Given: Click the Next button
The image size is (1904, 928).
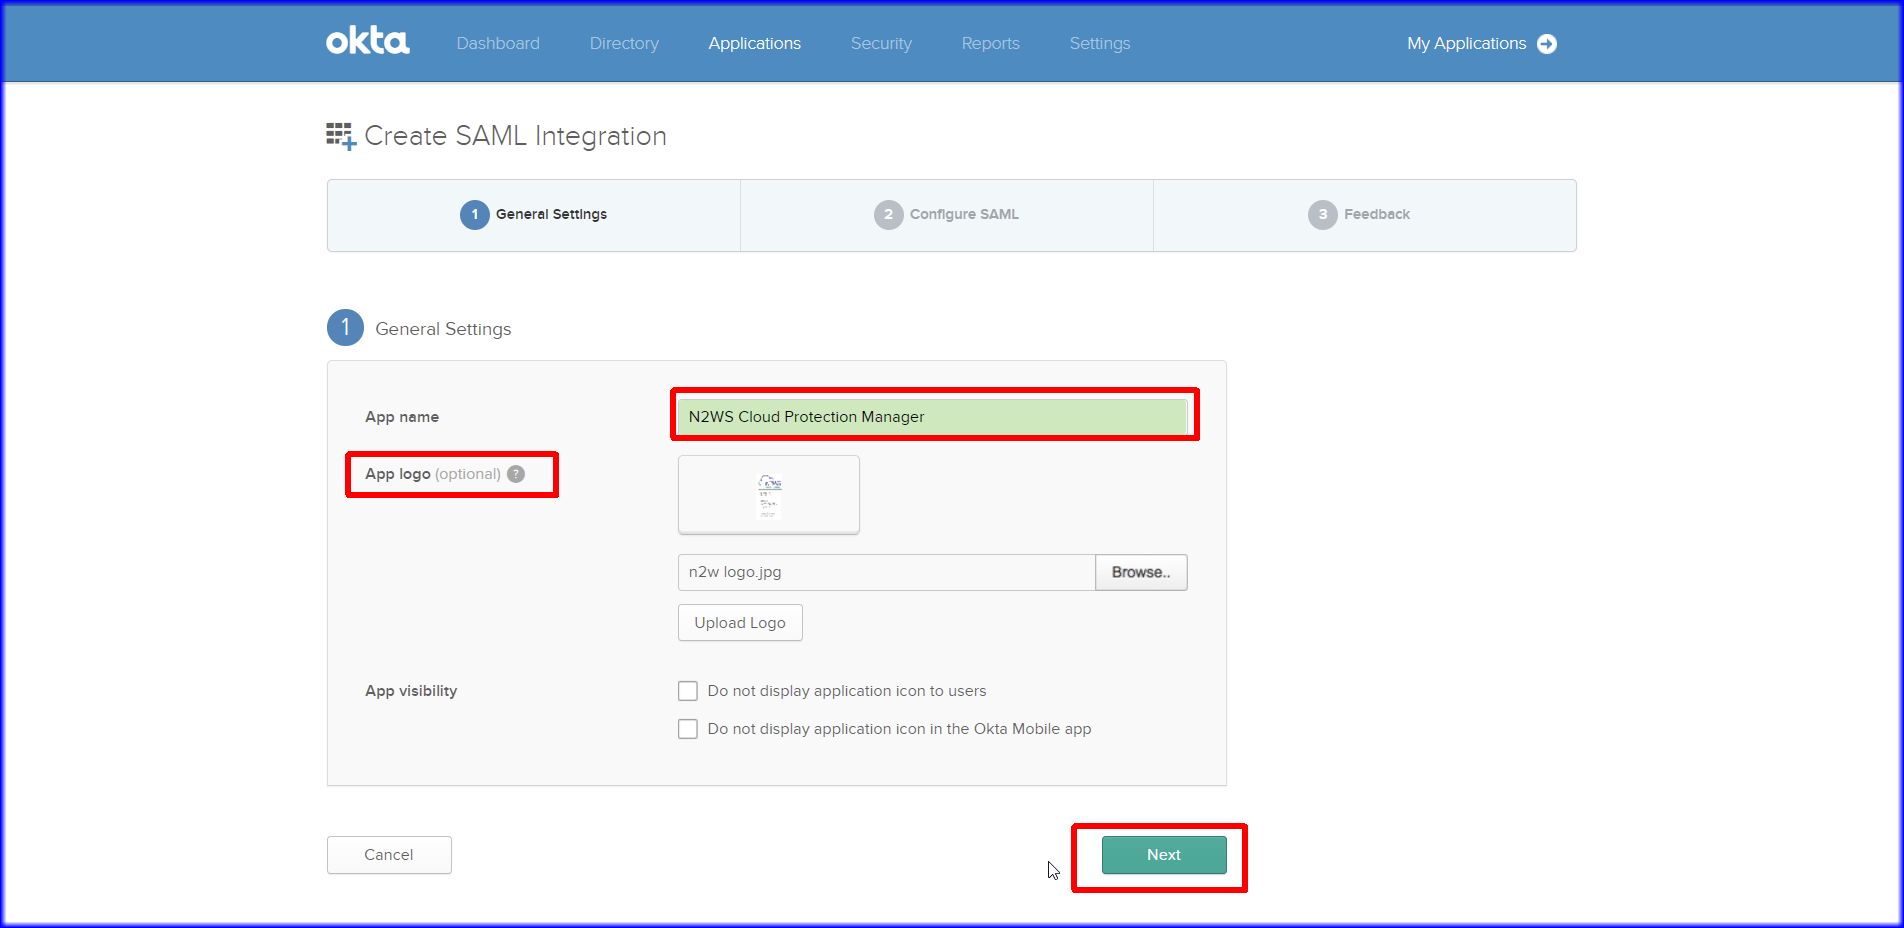Looking at the screenshot, I should (1164, 855).
